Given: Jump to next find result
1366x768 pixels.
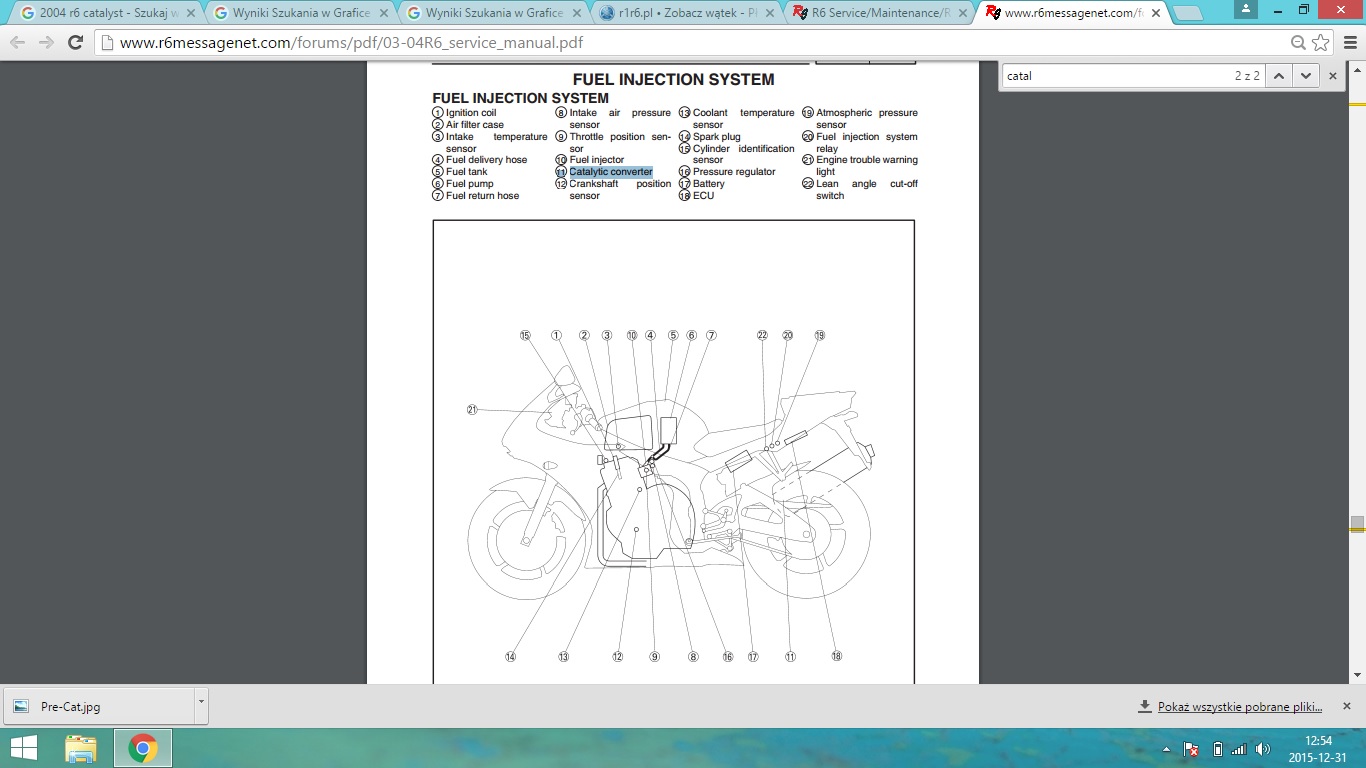Looking at the screenshot, I should pos(1305,76).
